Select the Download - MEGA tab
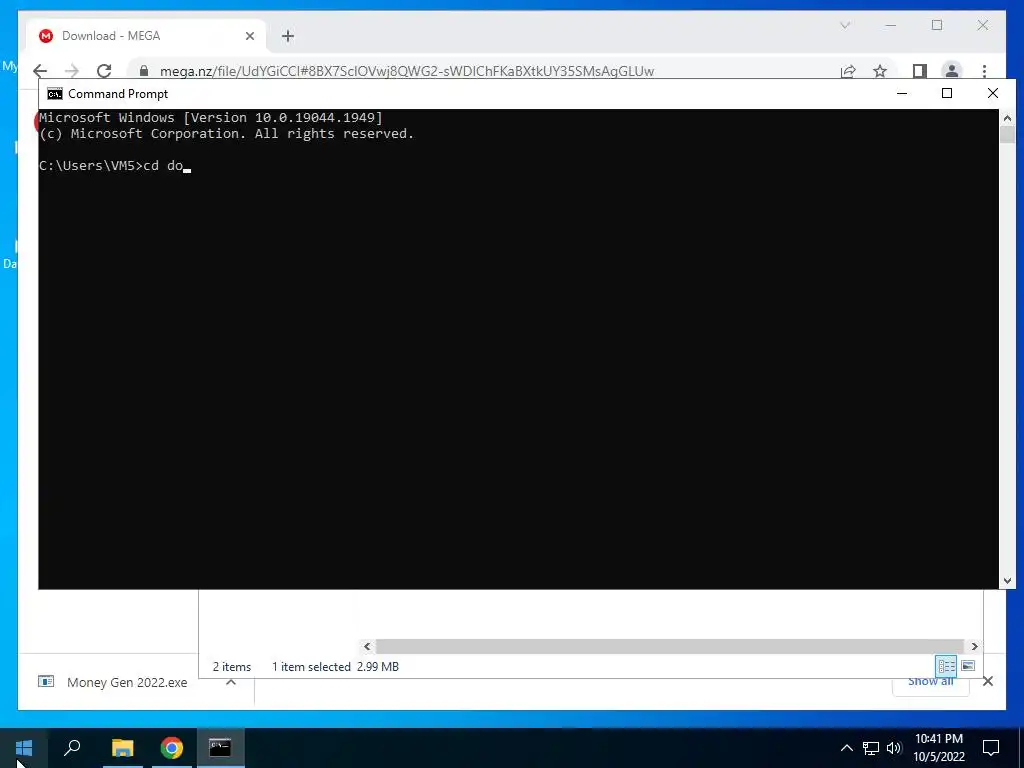 pos(146,36)
